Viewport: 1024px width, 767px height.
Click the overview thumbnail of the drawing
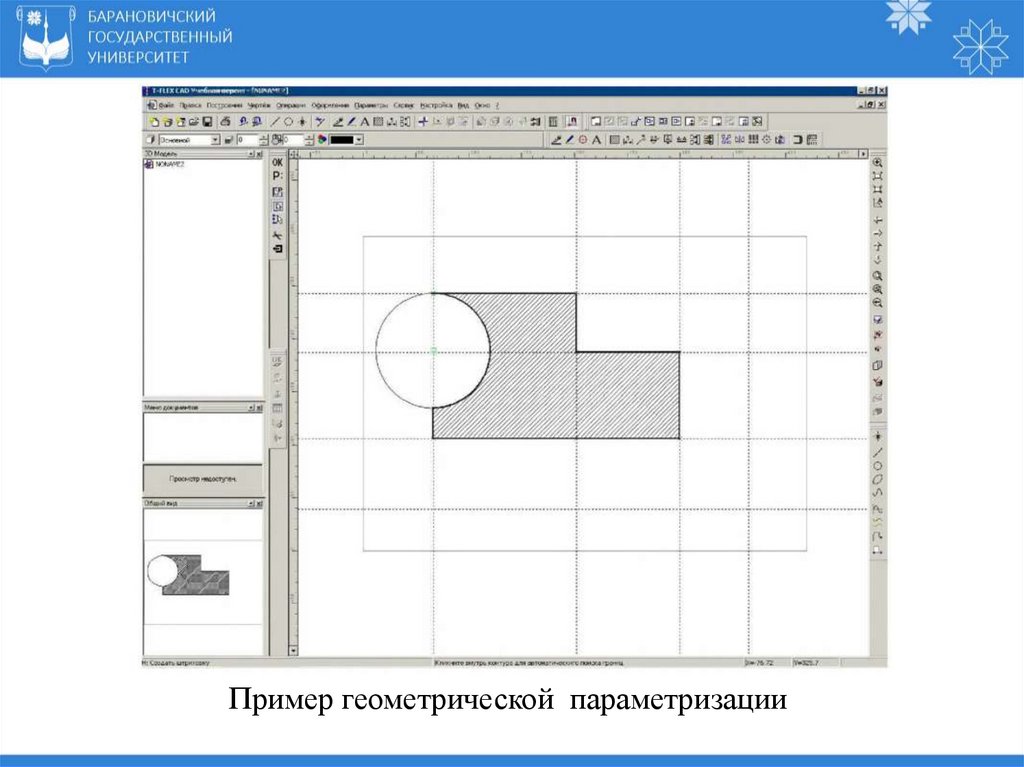coord(189,574)
